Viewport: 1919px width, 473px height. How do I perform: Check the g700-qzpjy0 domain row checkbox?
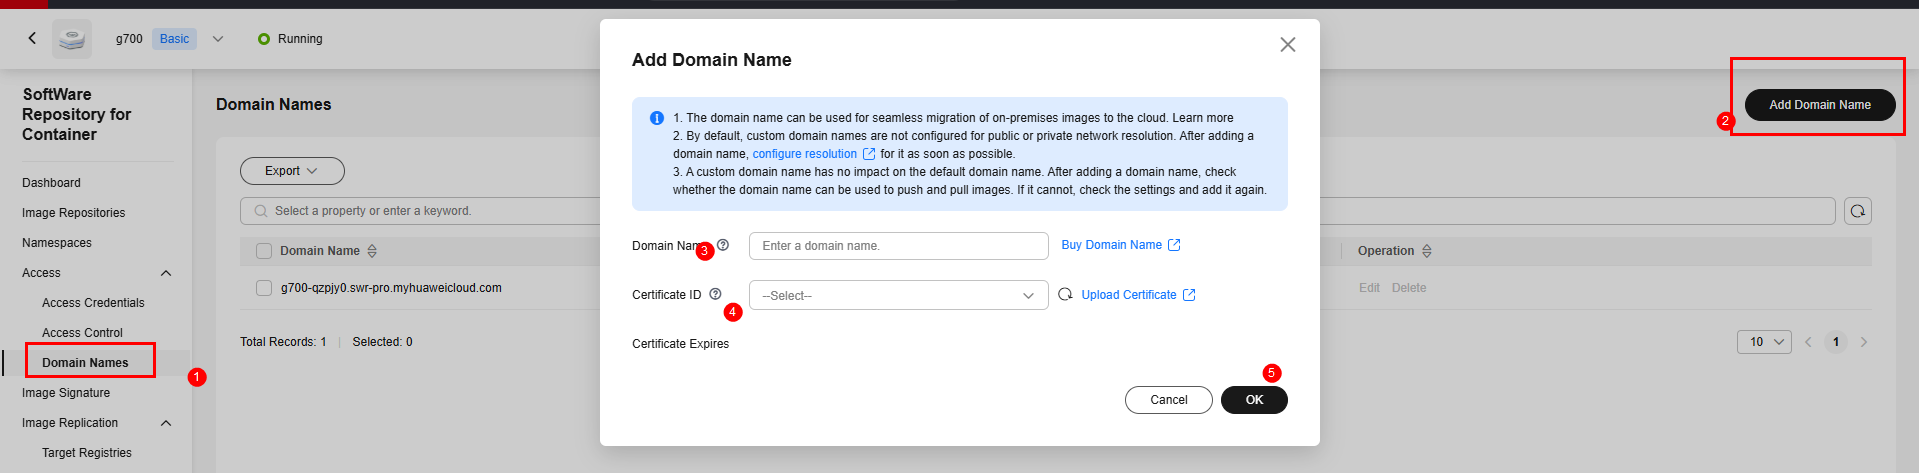pos(264,288)
